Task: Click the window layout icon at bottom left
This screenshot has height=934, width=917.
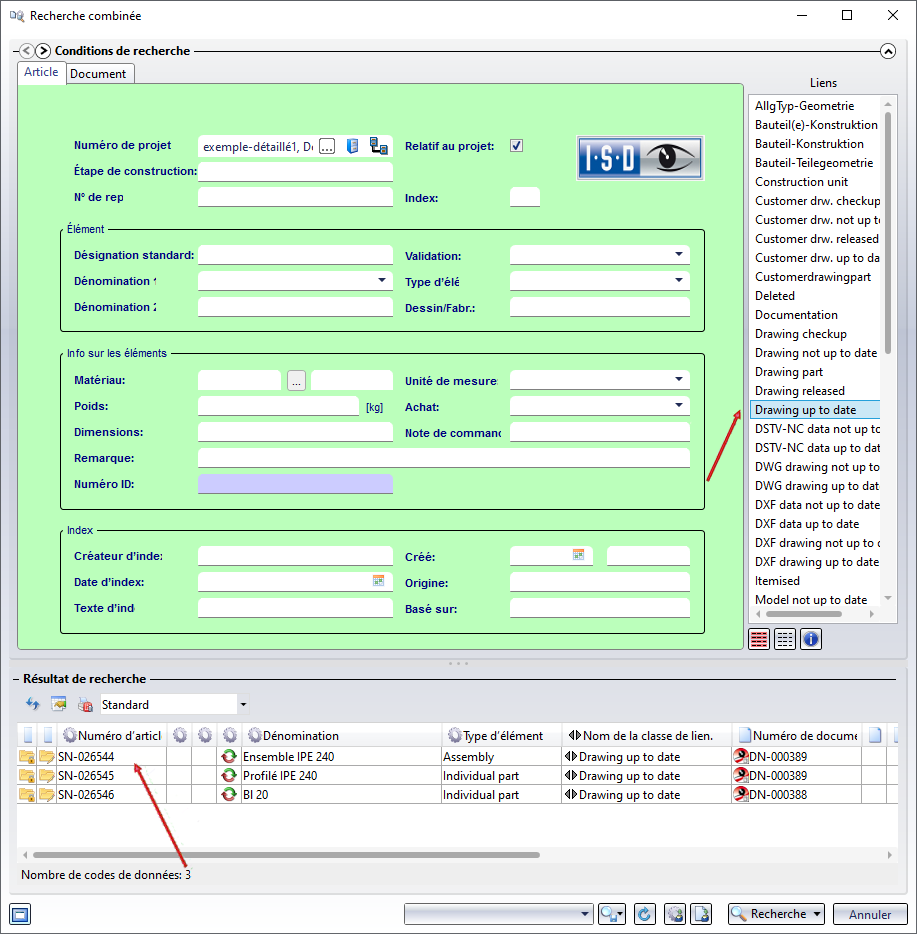Action: click(20, 914)
